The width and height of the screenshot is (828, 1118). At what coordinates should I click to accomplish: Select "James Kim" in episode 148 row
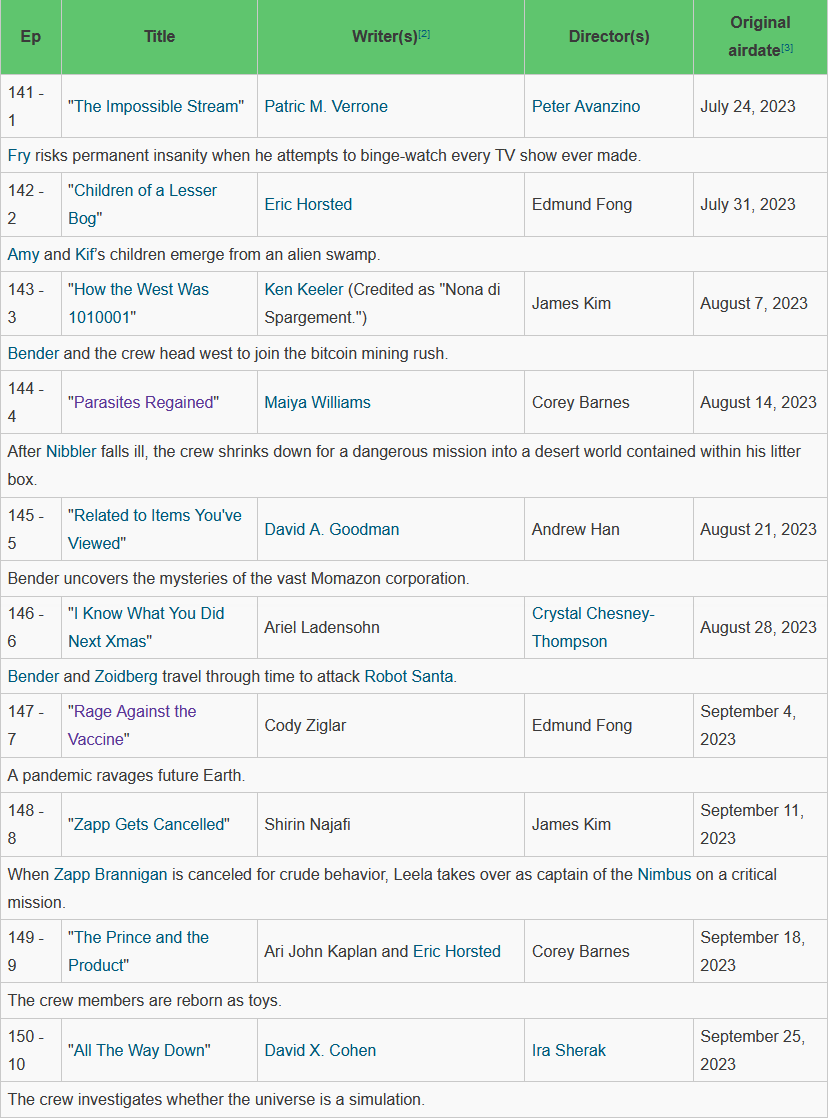pyautogui.click(x=571, y=824)
